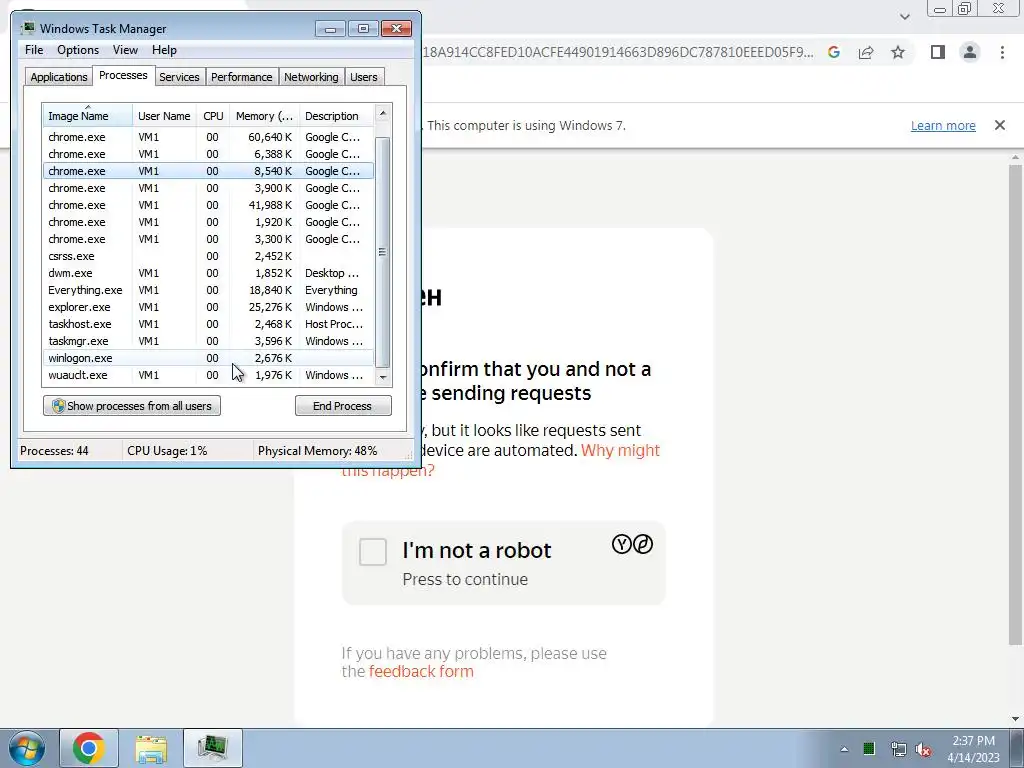Click the Yandex SmartCaptcha logo icon
This screenshot has height=768, width=1024.
pyautogui.click(x=632, y=544)
